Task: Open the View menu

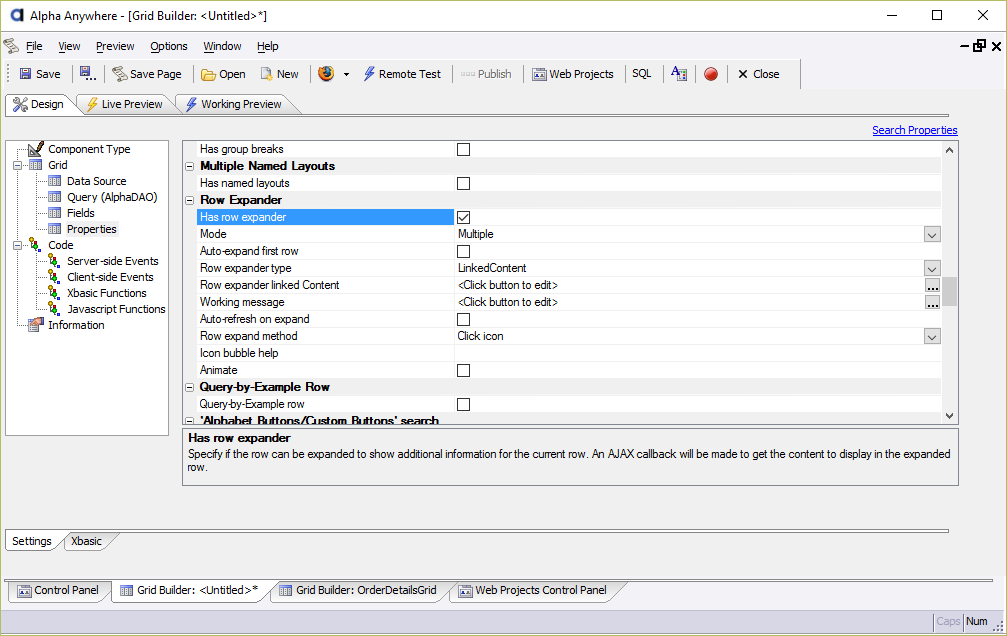Action: click(x=69, y=46)
